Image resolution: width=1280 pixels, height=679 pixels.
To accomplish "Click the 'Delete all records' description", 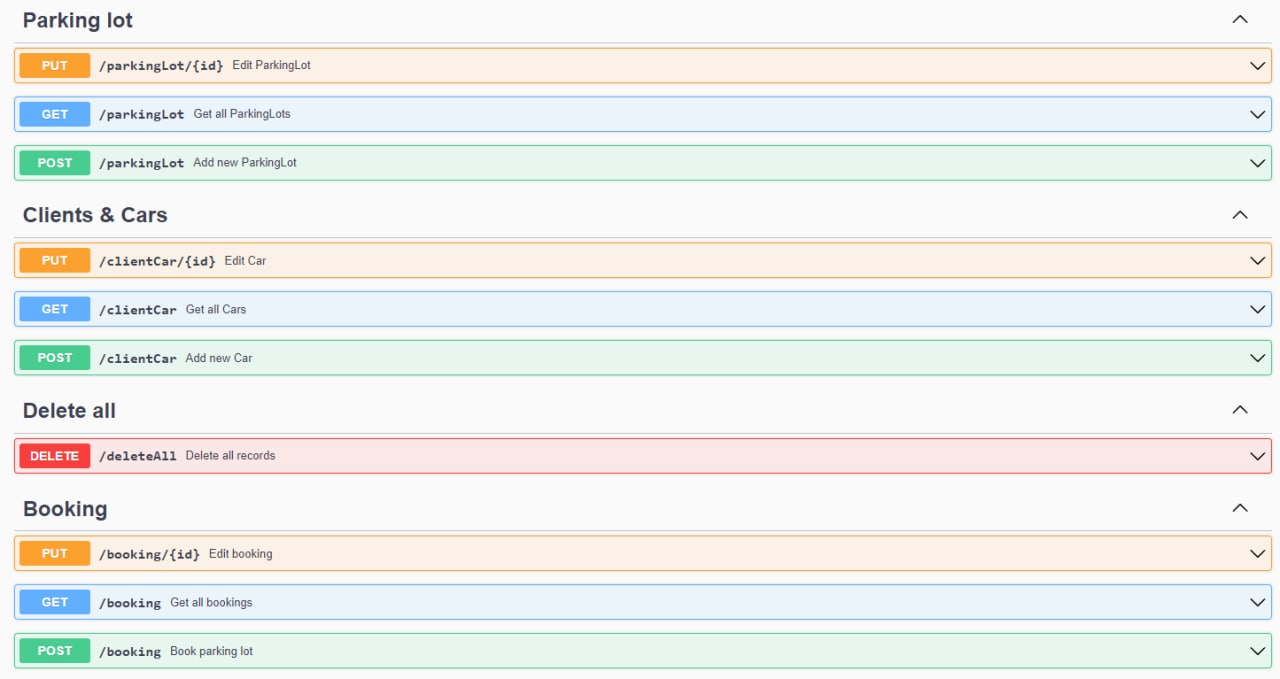I will (x=230, y=455).
